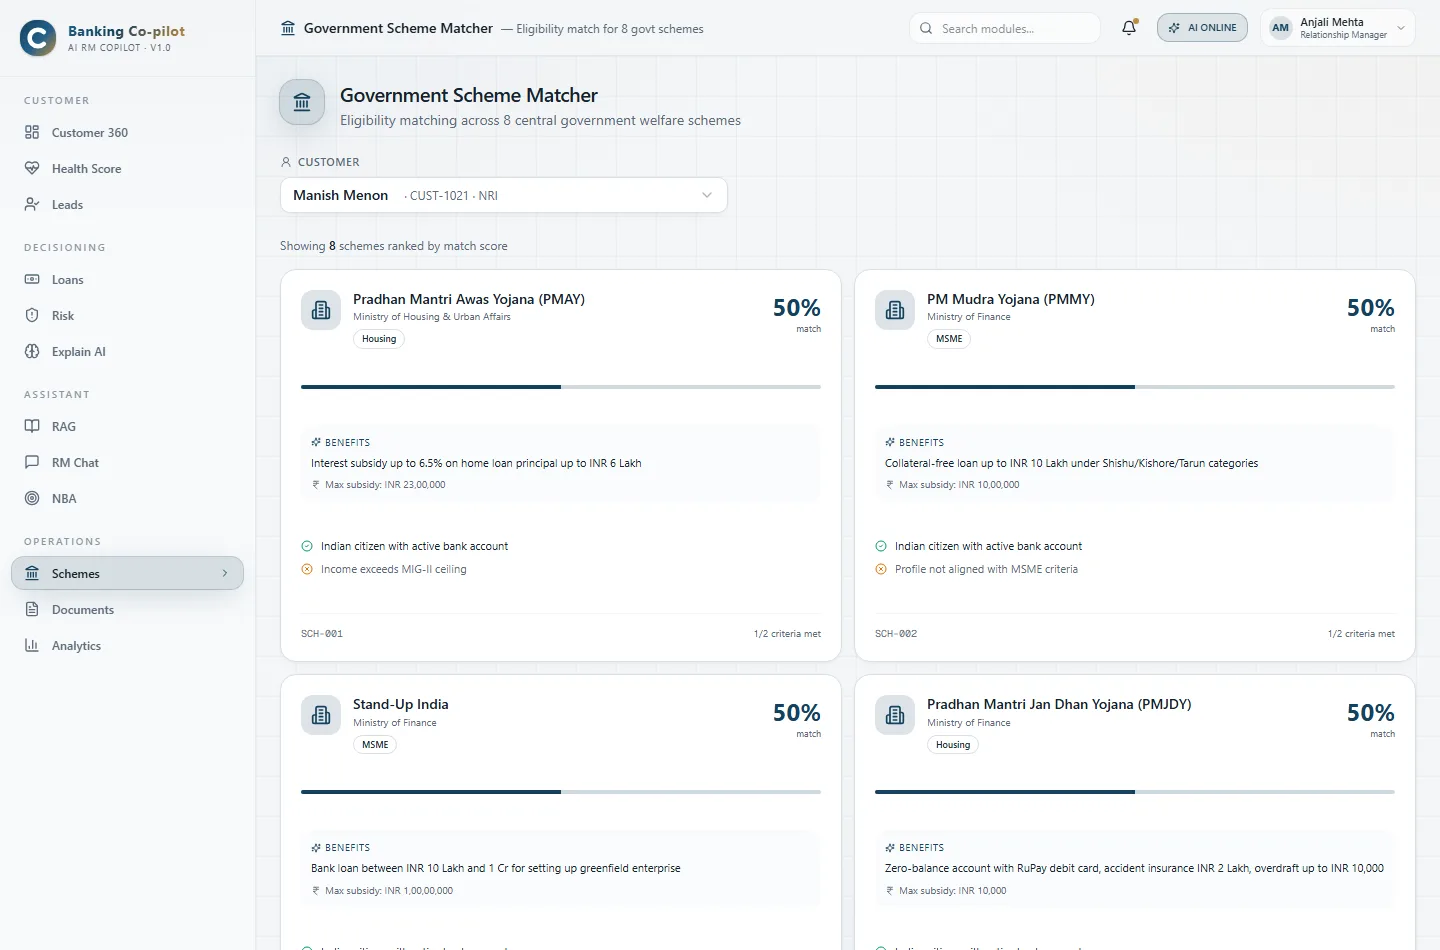This screenshot has width=1440, height=950.
Task: Open the Manish Menon customer dropdown
Action: [504, 195]
